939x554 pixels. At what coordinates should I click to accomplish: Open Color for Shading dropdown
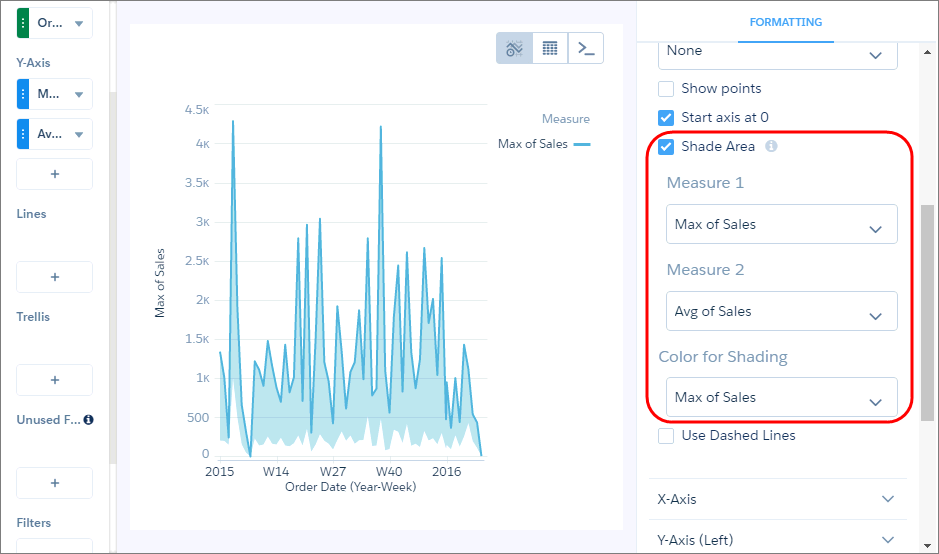pyautogui.click(x=782, y=397)
